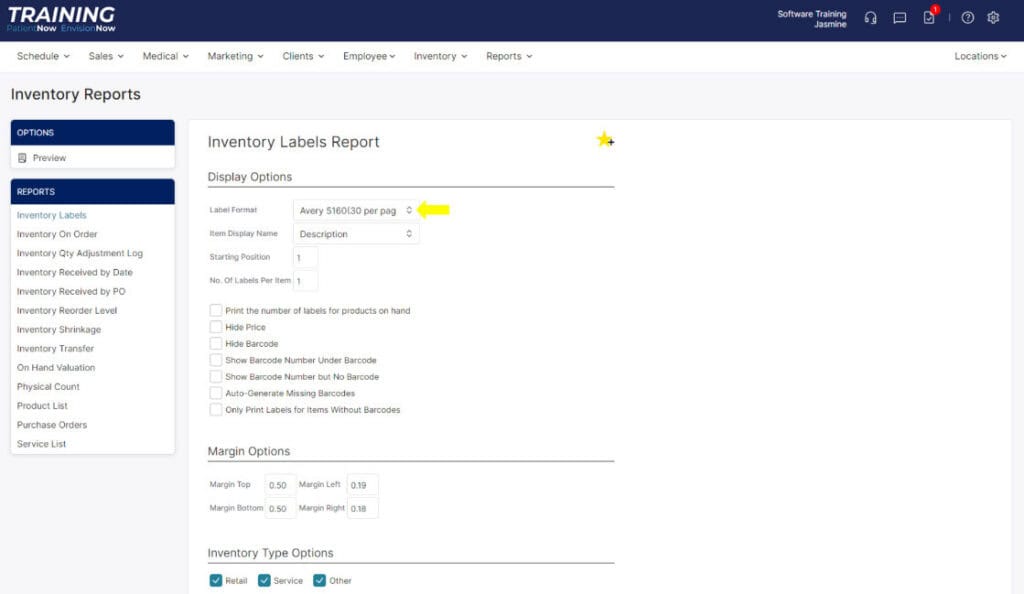Screen dimensions: 1024x594
Task: Open the Inventory menu
Action: pos(440,56)
